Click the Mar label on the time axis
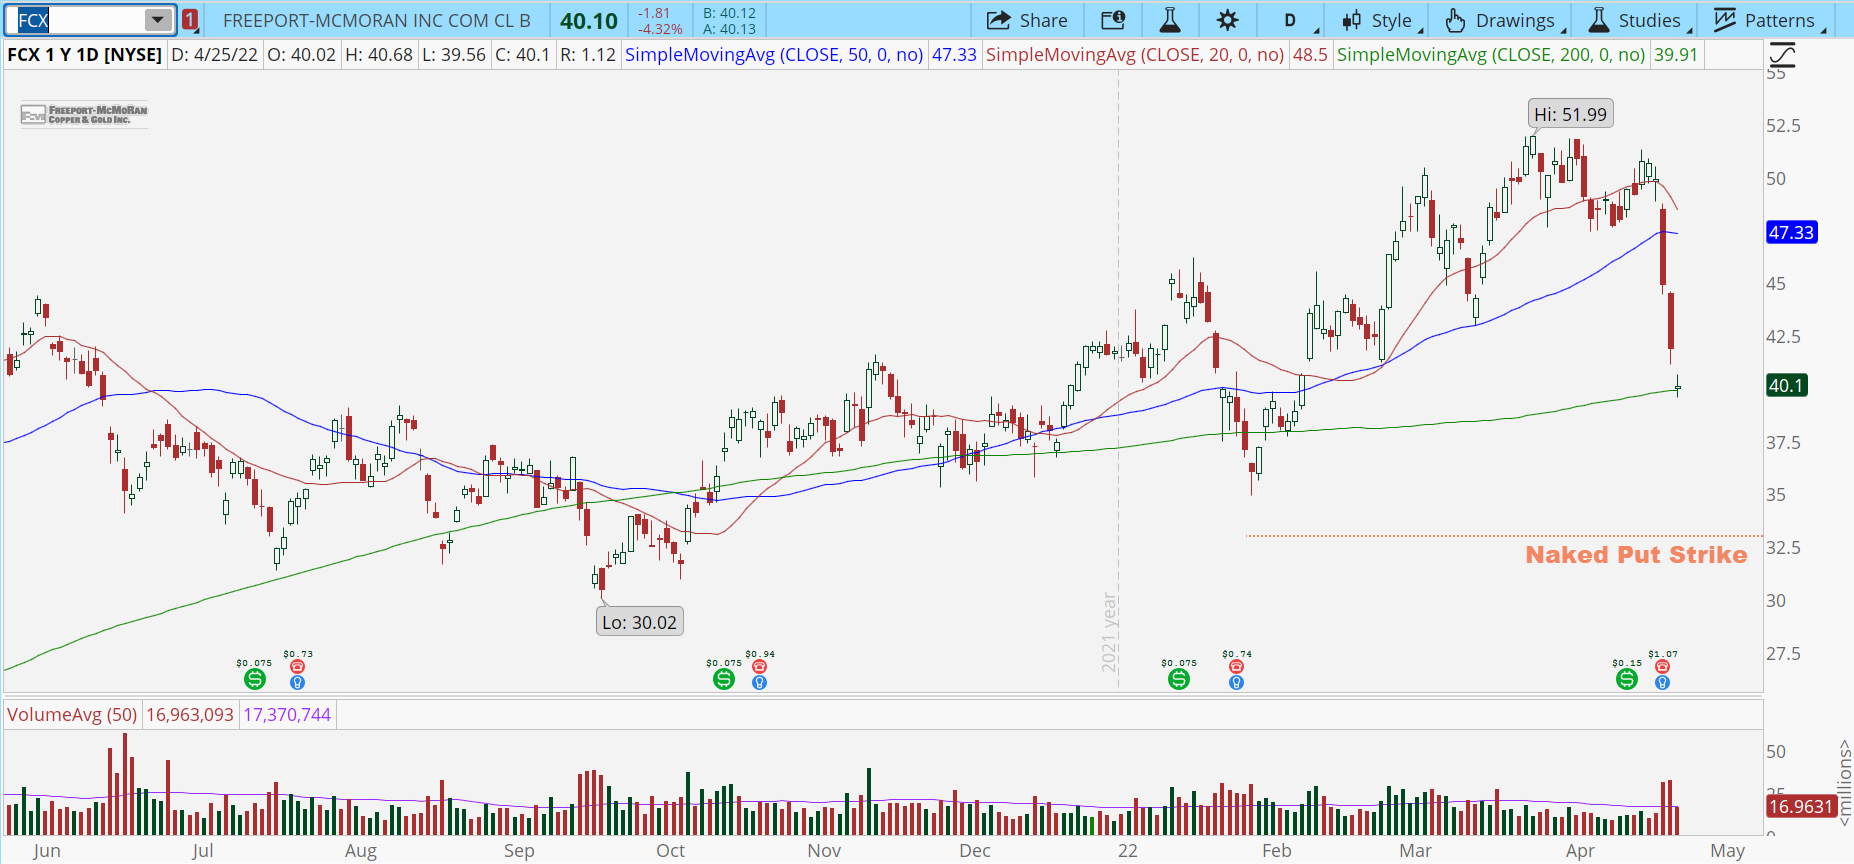This screenshot has width=1854, height=864. [1415, 851]
